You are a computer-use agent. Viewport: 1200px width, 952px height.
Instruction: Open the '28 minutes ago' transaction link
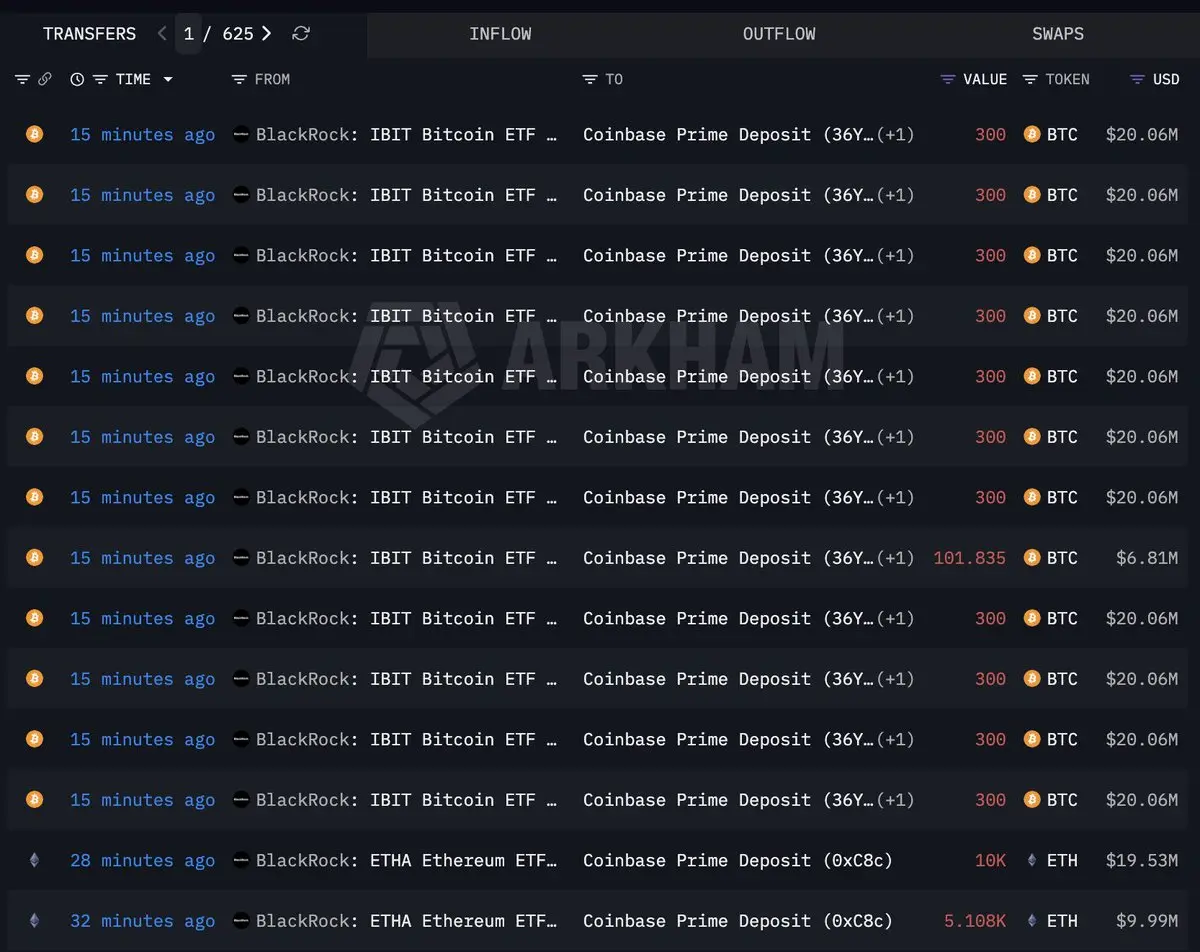click(x=142, y=861)
